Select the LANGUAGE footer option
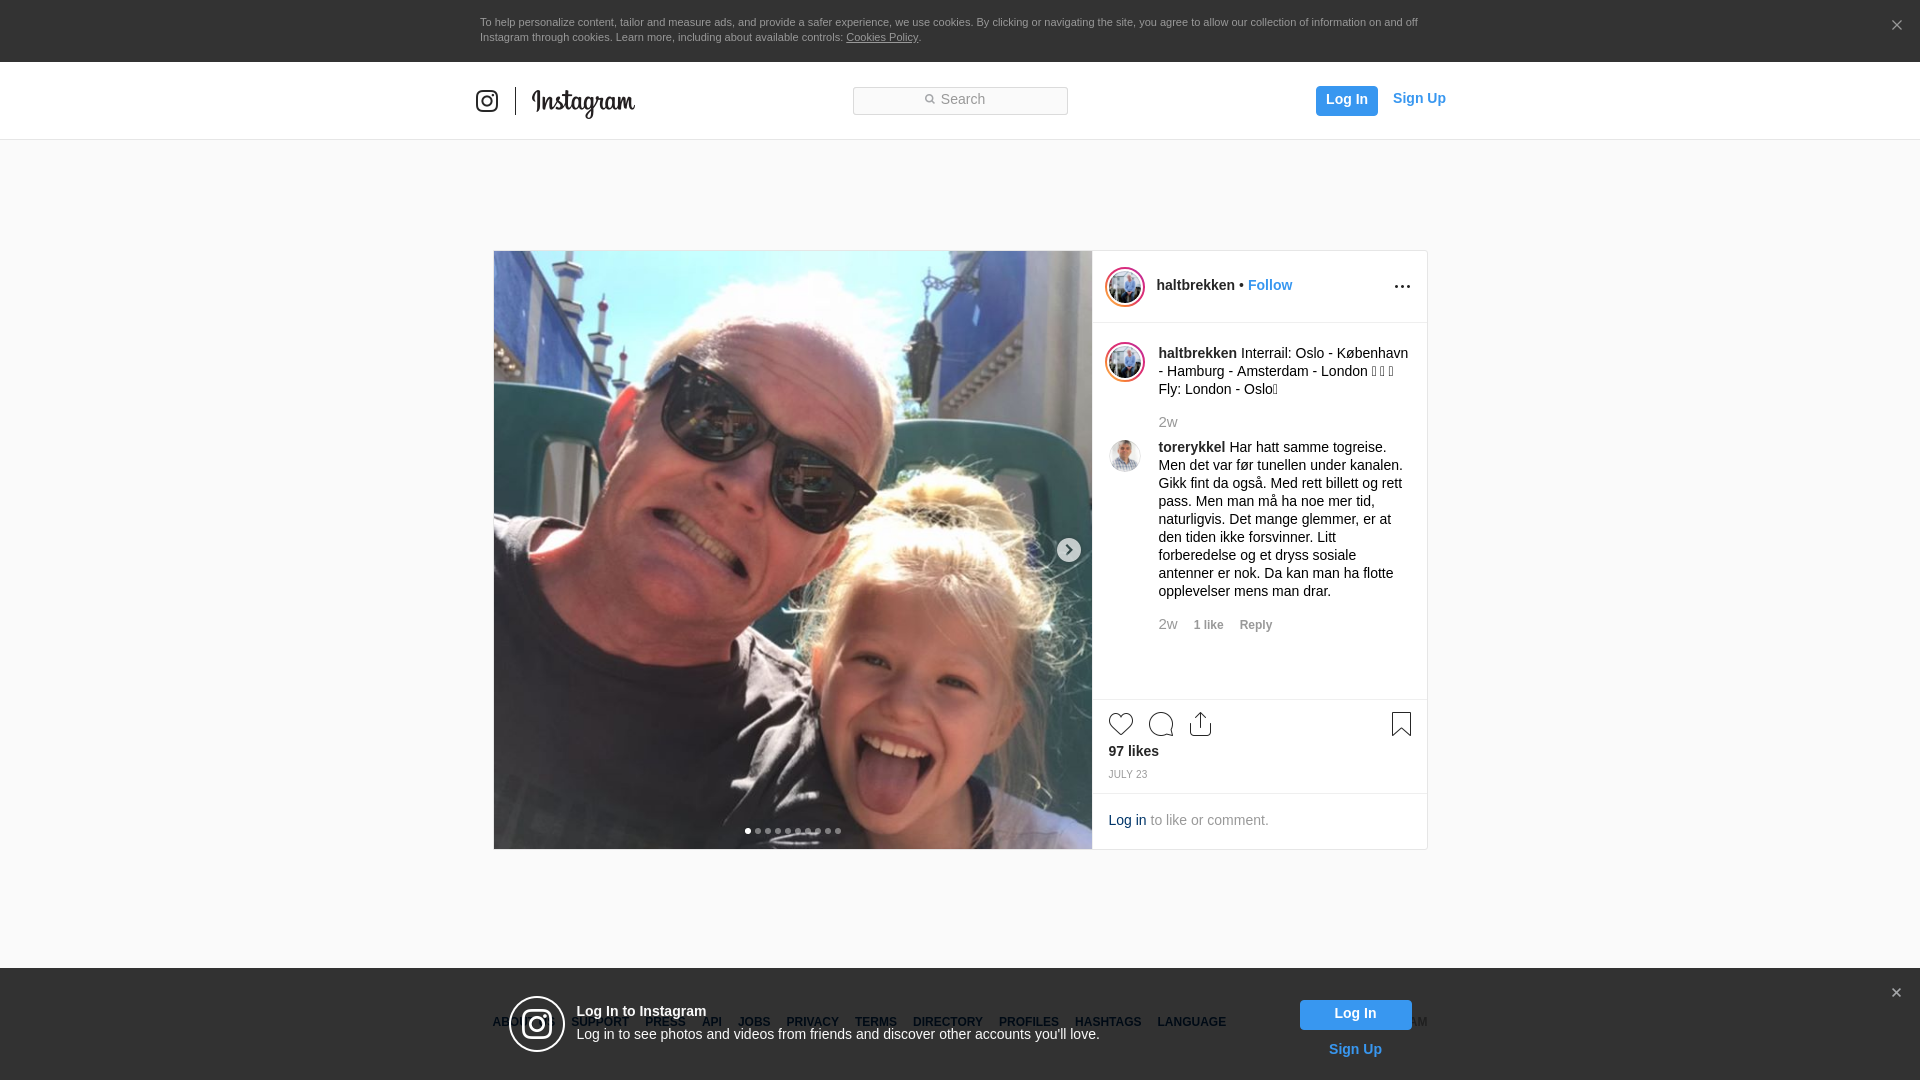 pos(1191,1022)
